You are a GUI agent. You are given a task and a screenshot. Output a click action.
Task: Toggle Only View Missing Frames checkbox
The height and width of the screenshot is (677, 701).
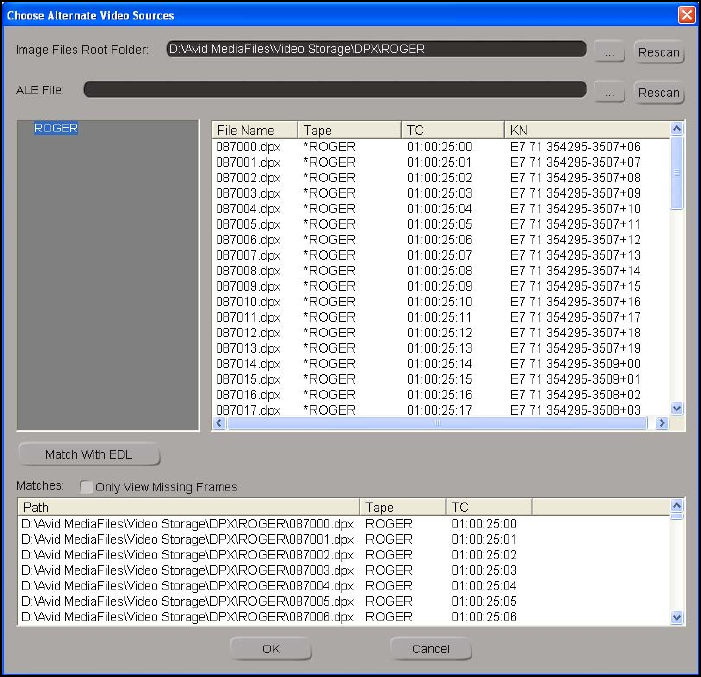(x=86, y=487)
